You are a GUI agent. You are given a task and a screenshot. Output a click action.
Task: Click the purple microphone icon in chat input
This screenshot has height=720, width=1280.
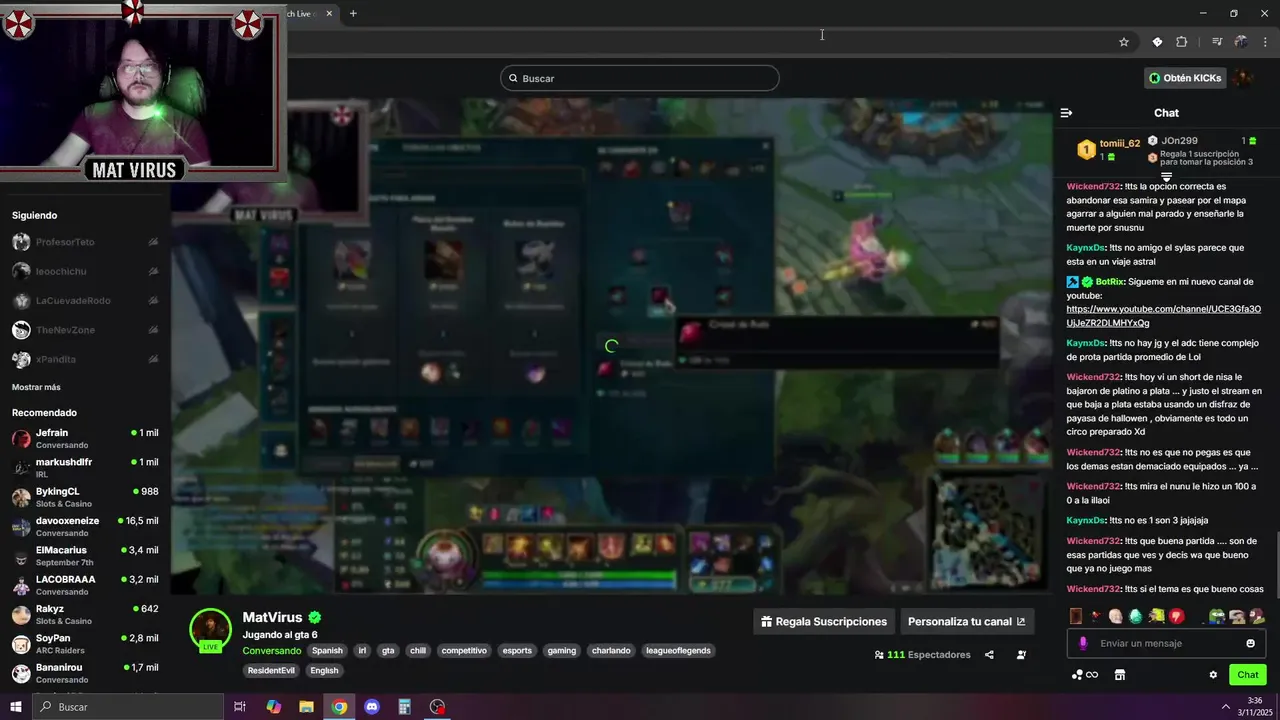tap(1082, 643)
